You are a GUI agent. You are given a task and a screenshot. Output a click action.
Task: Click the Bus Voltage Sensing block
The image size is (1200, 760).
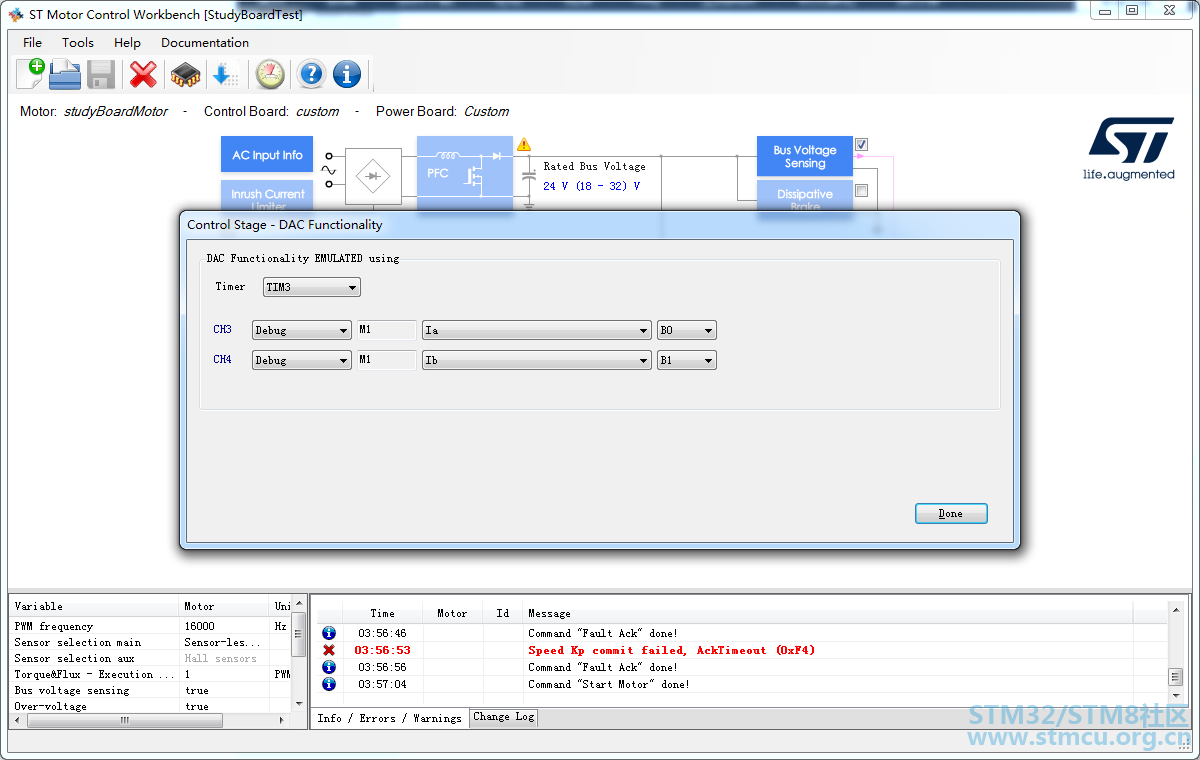[x=805, y=156]
